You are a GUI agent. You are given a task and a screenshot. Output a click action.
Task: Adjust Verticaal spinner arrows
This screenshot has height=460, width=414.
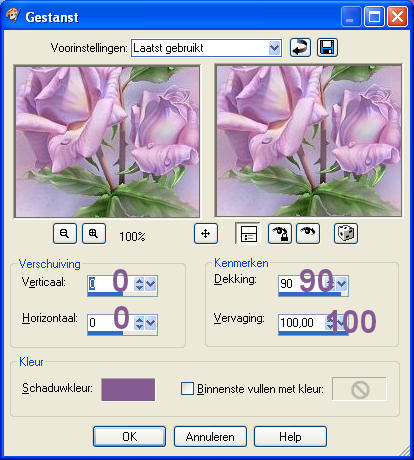tap(139, 284)
